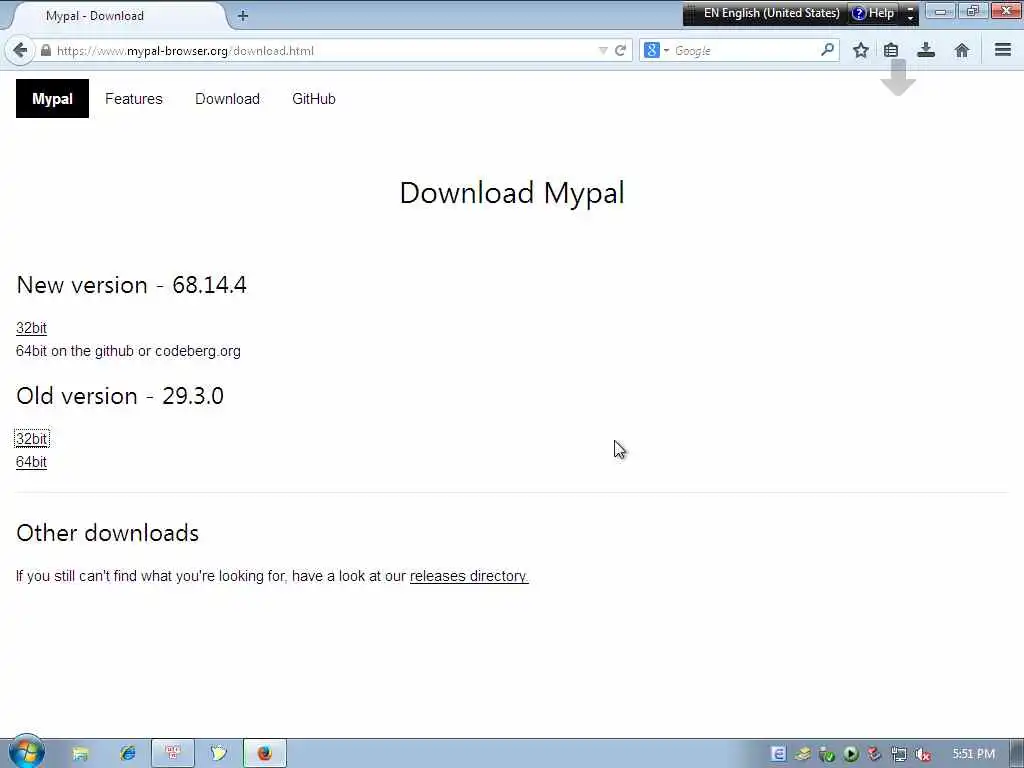Focus the address bar URL field
The height and width of the screenshot is (768, 1024).
coord(327,50)
